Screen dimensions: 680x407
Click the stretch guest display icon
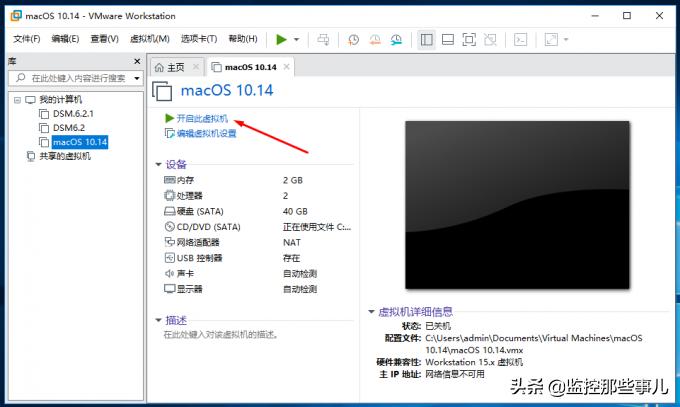(551, 40)
